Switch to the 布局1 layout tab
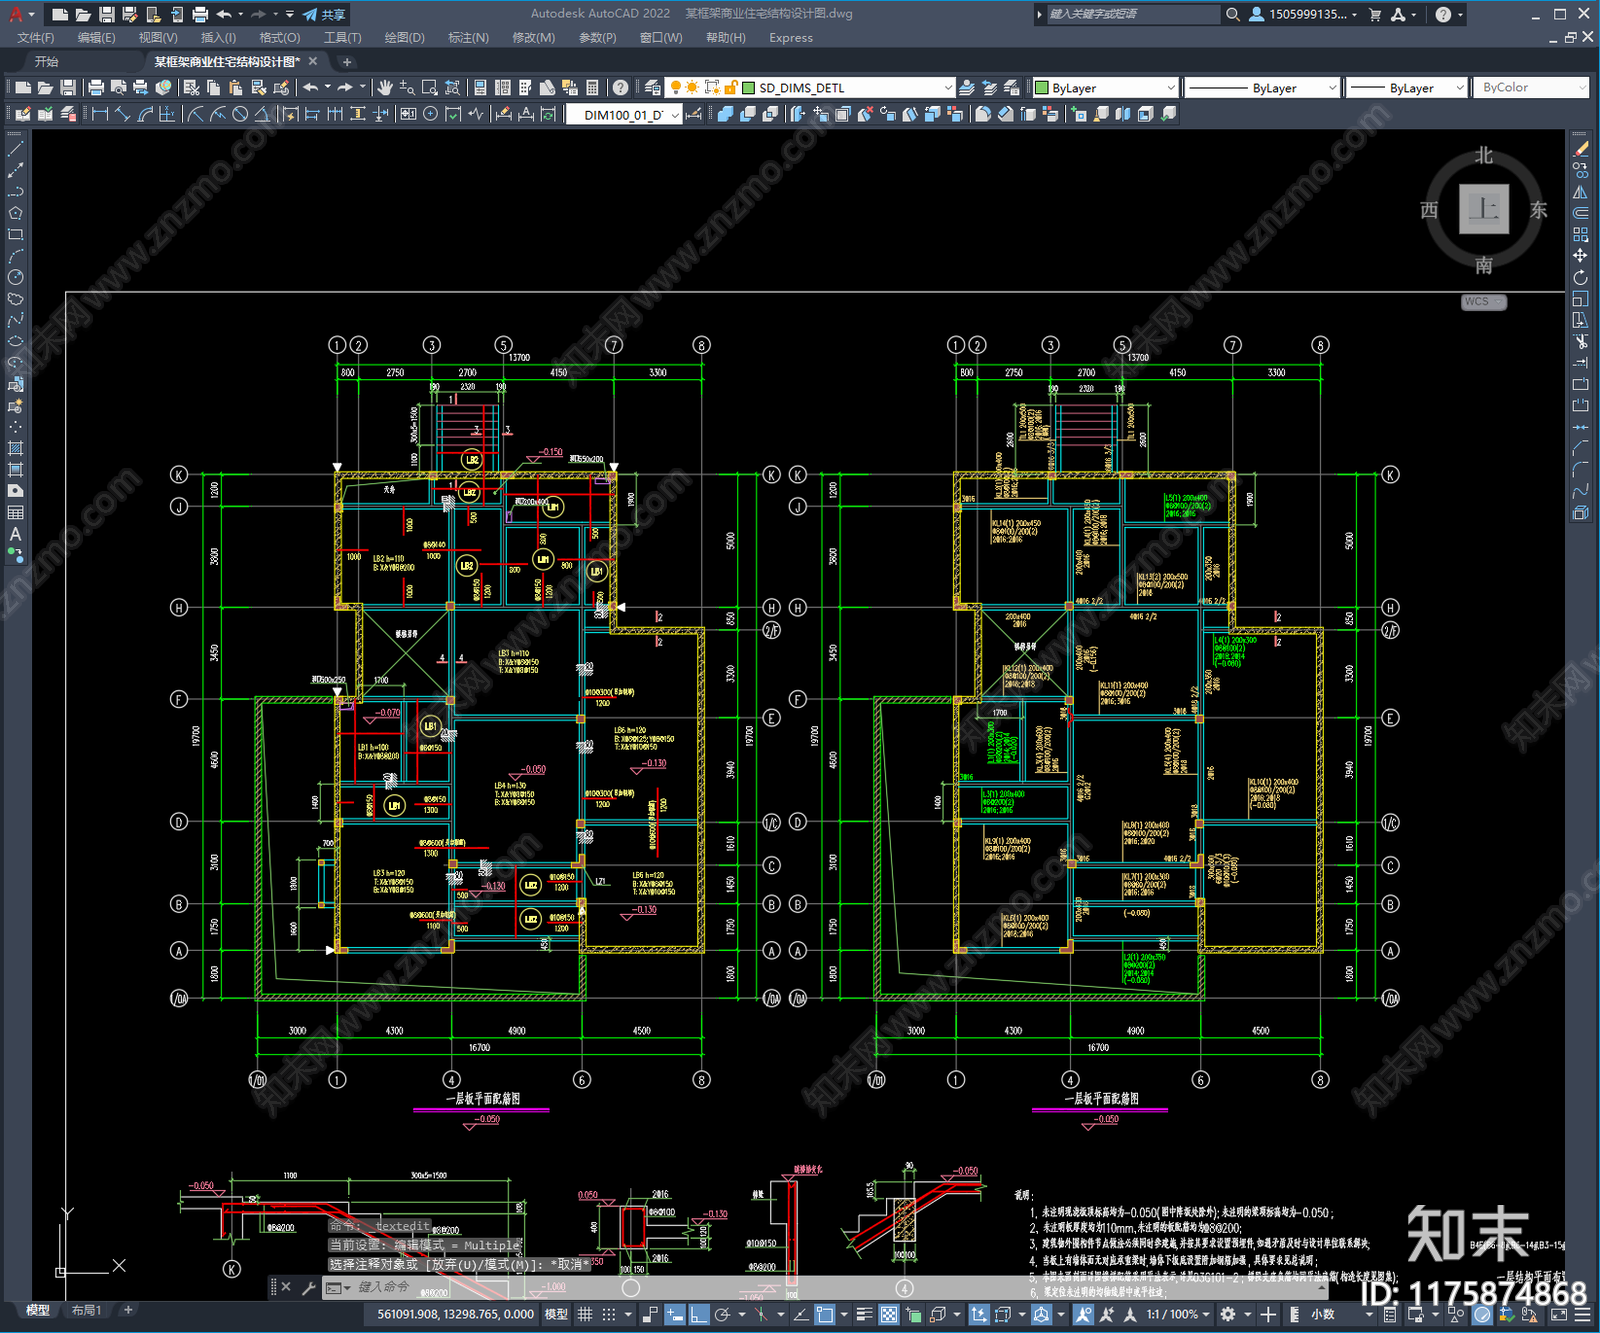Screen dimensions: 1600x1333 click(86, 1310)
